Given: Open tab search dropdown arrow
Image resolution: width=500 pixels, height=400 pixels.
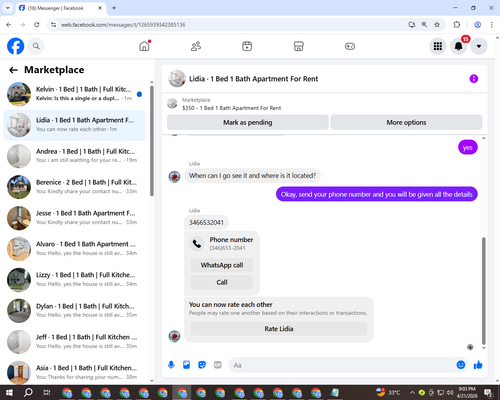Looking at the screenshot, I should pyautogui.click(x=8, y=8).
